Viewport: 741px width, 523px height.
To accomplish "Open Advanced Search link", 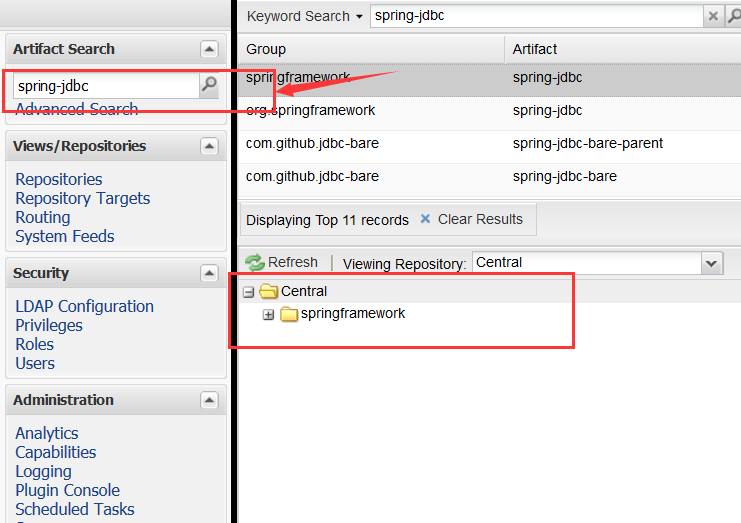I will pyautogui.click(x=77, y=109).
